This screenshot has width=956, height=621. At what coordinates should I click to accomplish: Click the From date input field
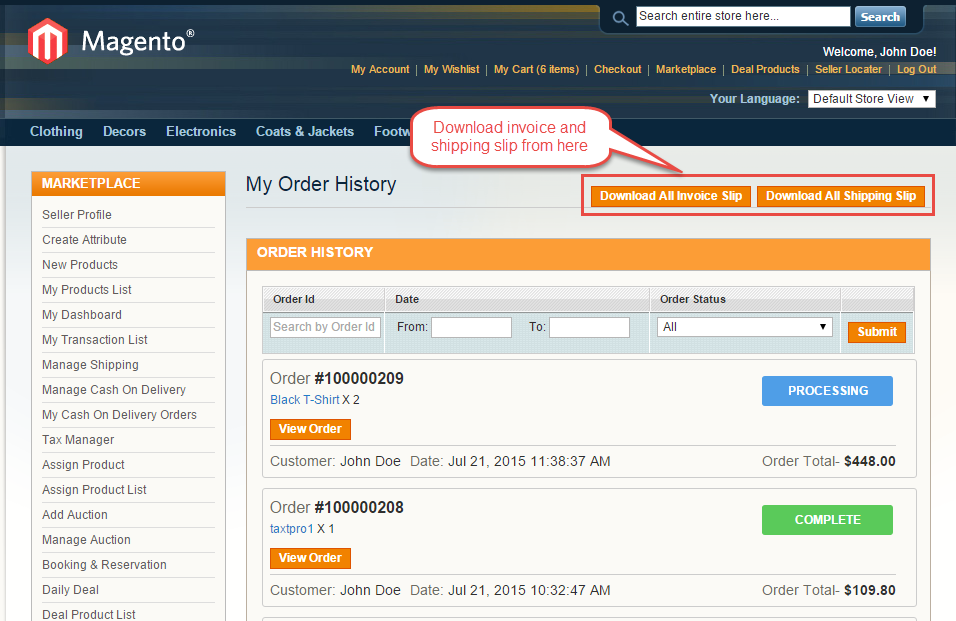pyautogui.click(x=471, y=327)
